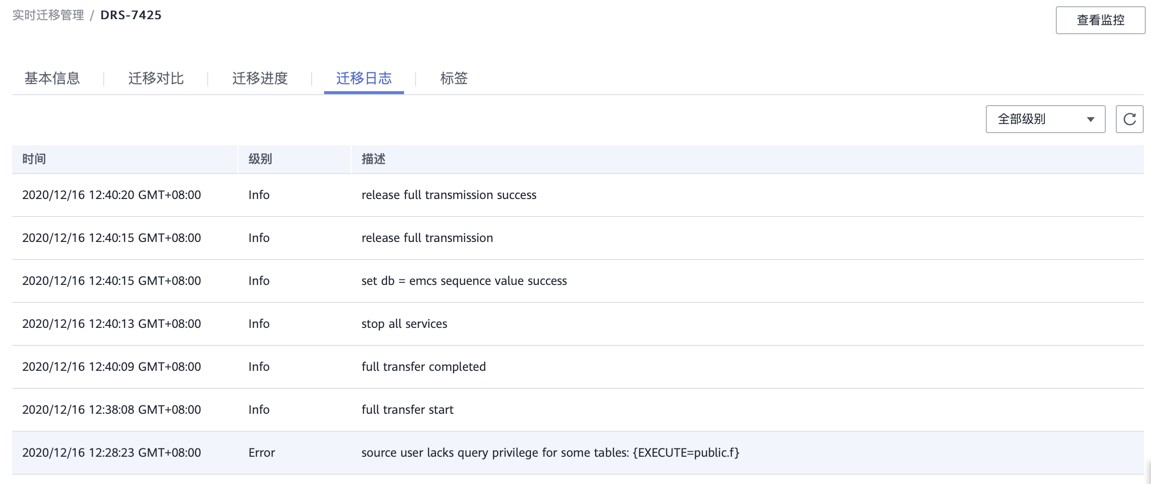Navigate to 实时迁移管理 breadcrumb link
The image size is (1151, 484).
(x=47, y=15)
